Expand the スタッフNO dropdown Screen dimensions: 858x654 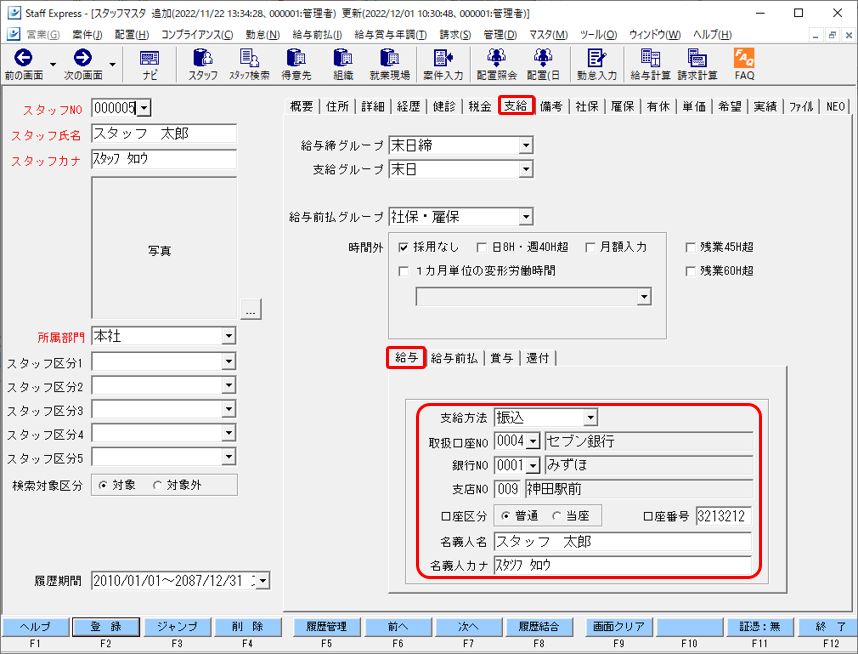(143, 108)
